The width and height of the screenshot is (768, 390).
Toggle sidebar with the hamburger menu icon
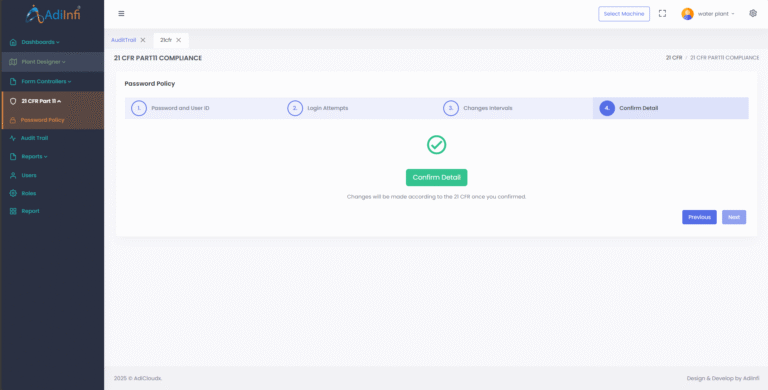121,14
